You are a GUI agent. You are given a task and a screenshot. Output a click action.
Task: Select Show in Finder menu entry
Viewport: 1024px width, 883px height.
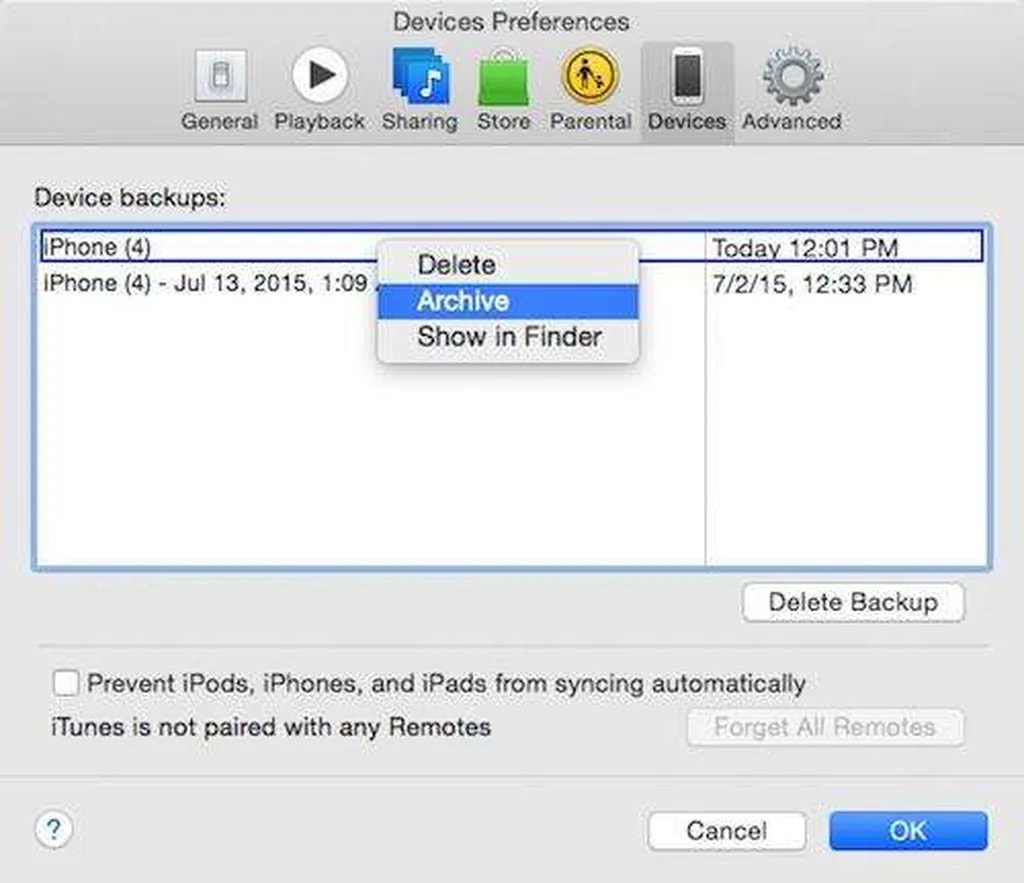coord(507,337)
